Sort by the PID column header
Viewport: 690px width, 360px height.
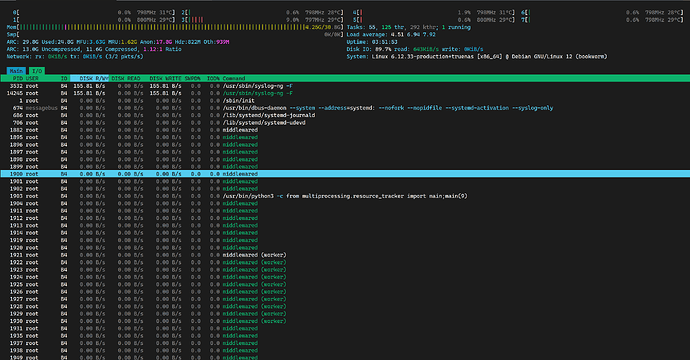[18, 78]
